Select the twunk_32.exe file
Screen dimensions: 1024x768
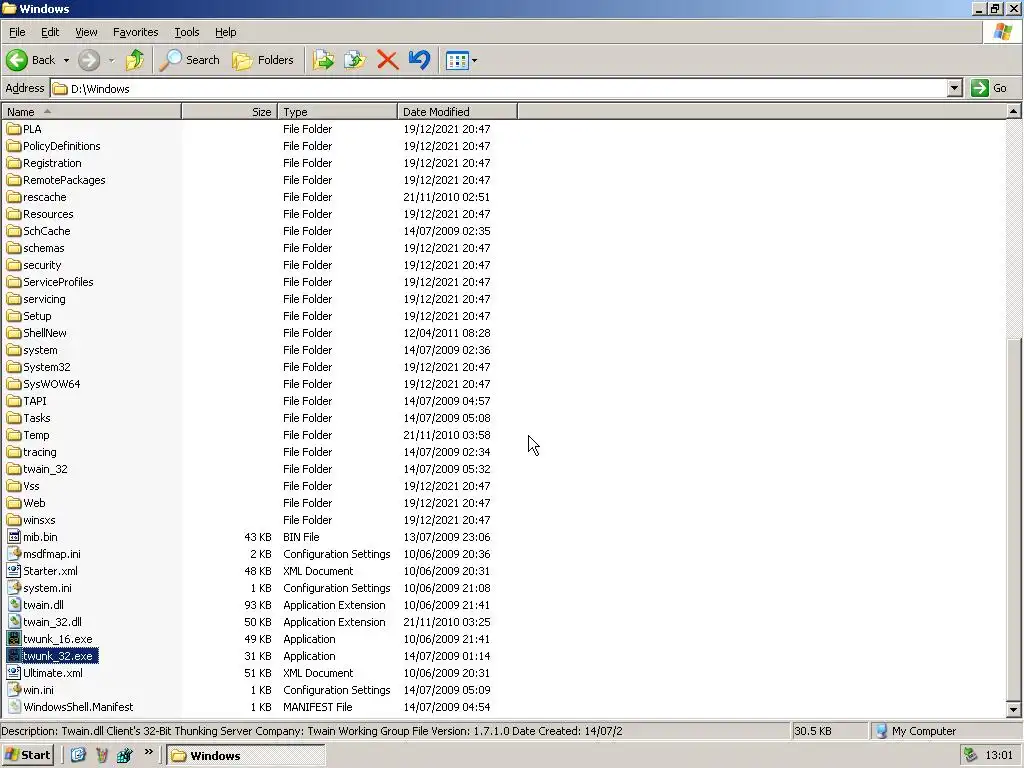click(52, 656)
